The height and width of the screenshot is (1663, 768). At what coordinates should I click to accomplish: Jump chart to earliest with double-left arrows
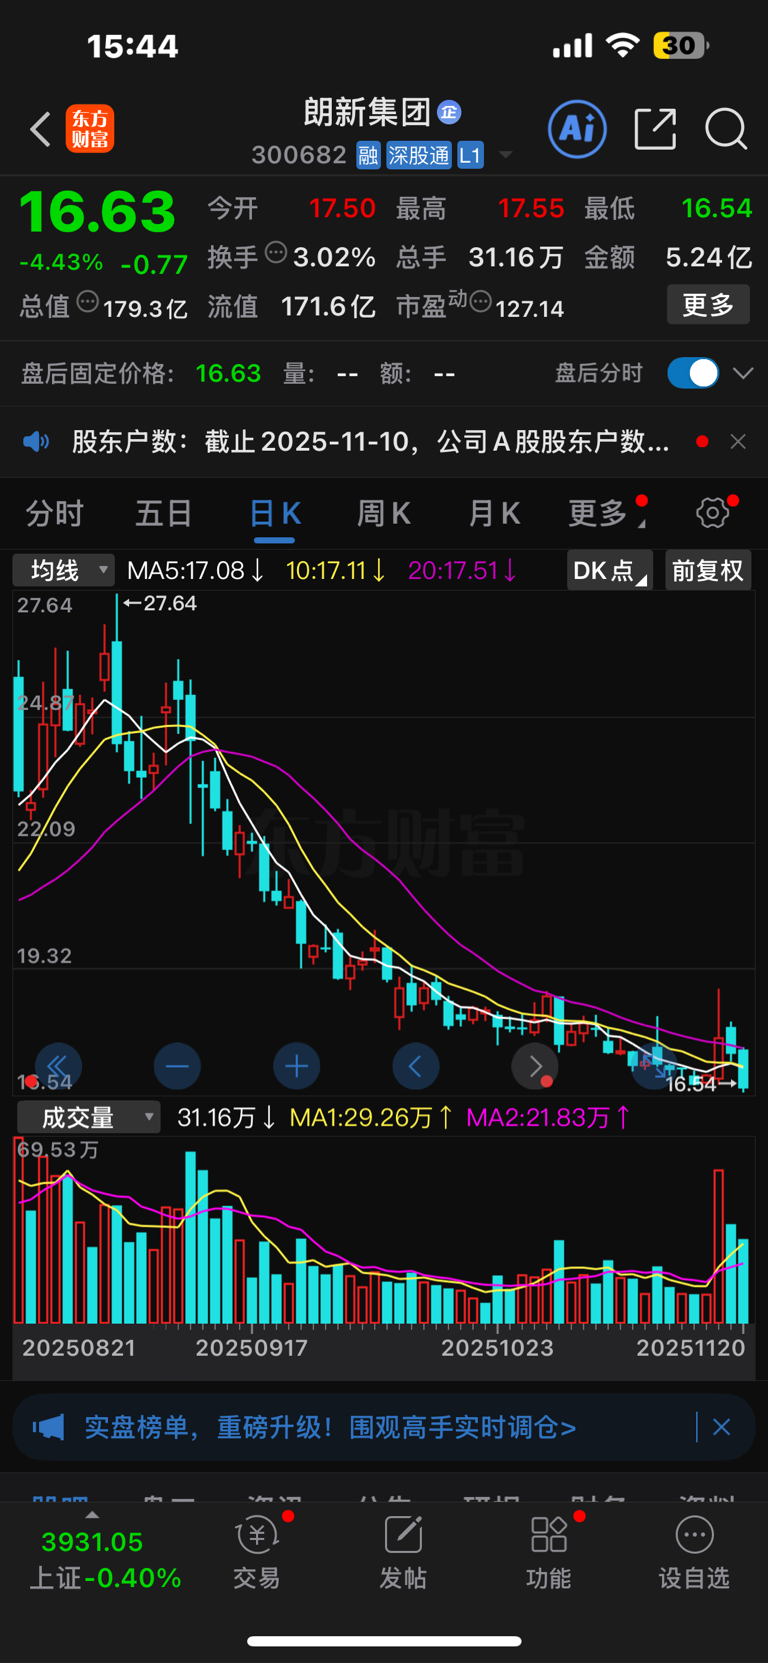click(58, 1067)
